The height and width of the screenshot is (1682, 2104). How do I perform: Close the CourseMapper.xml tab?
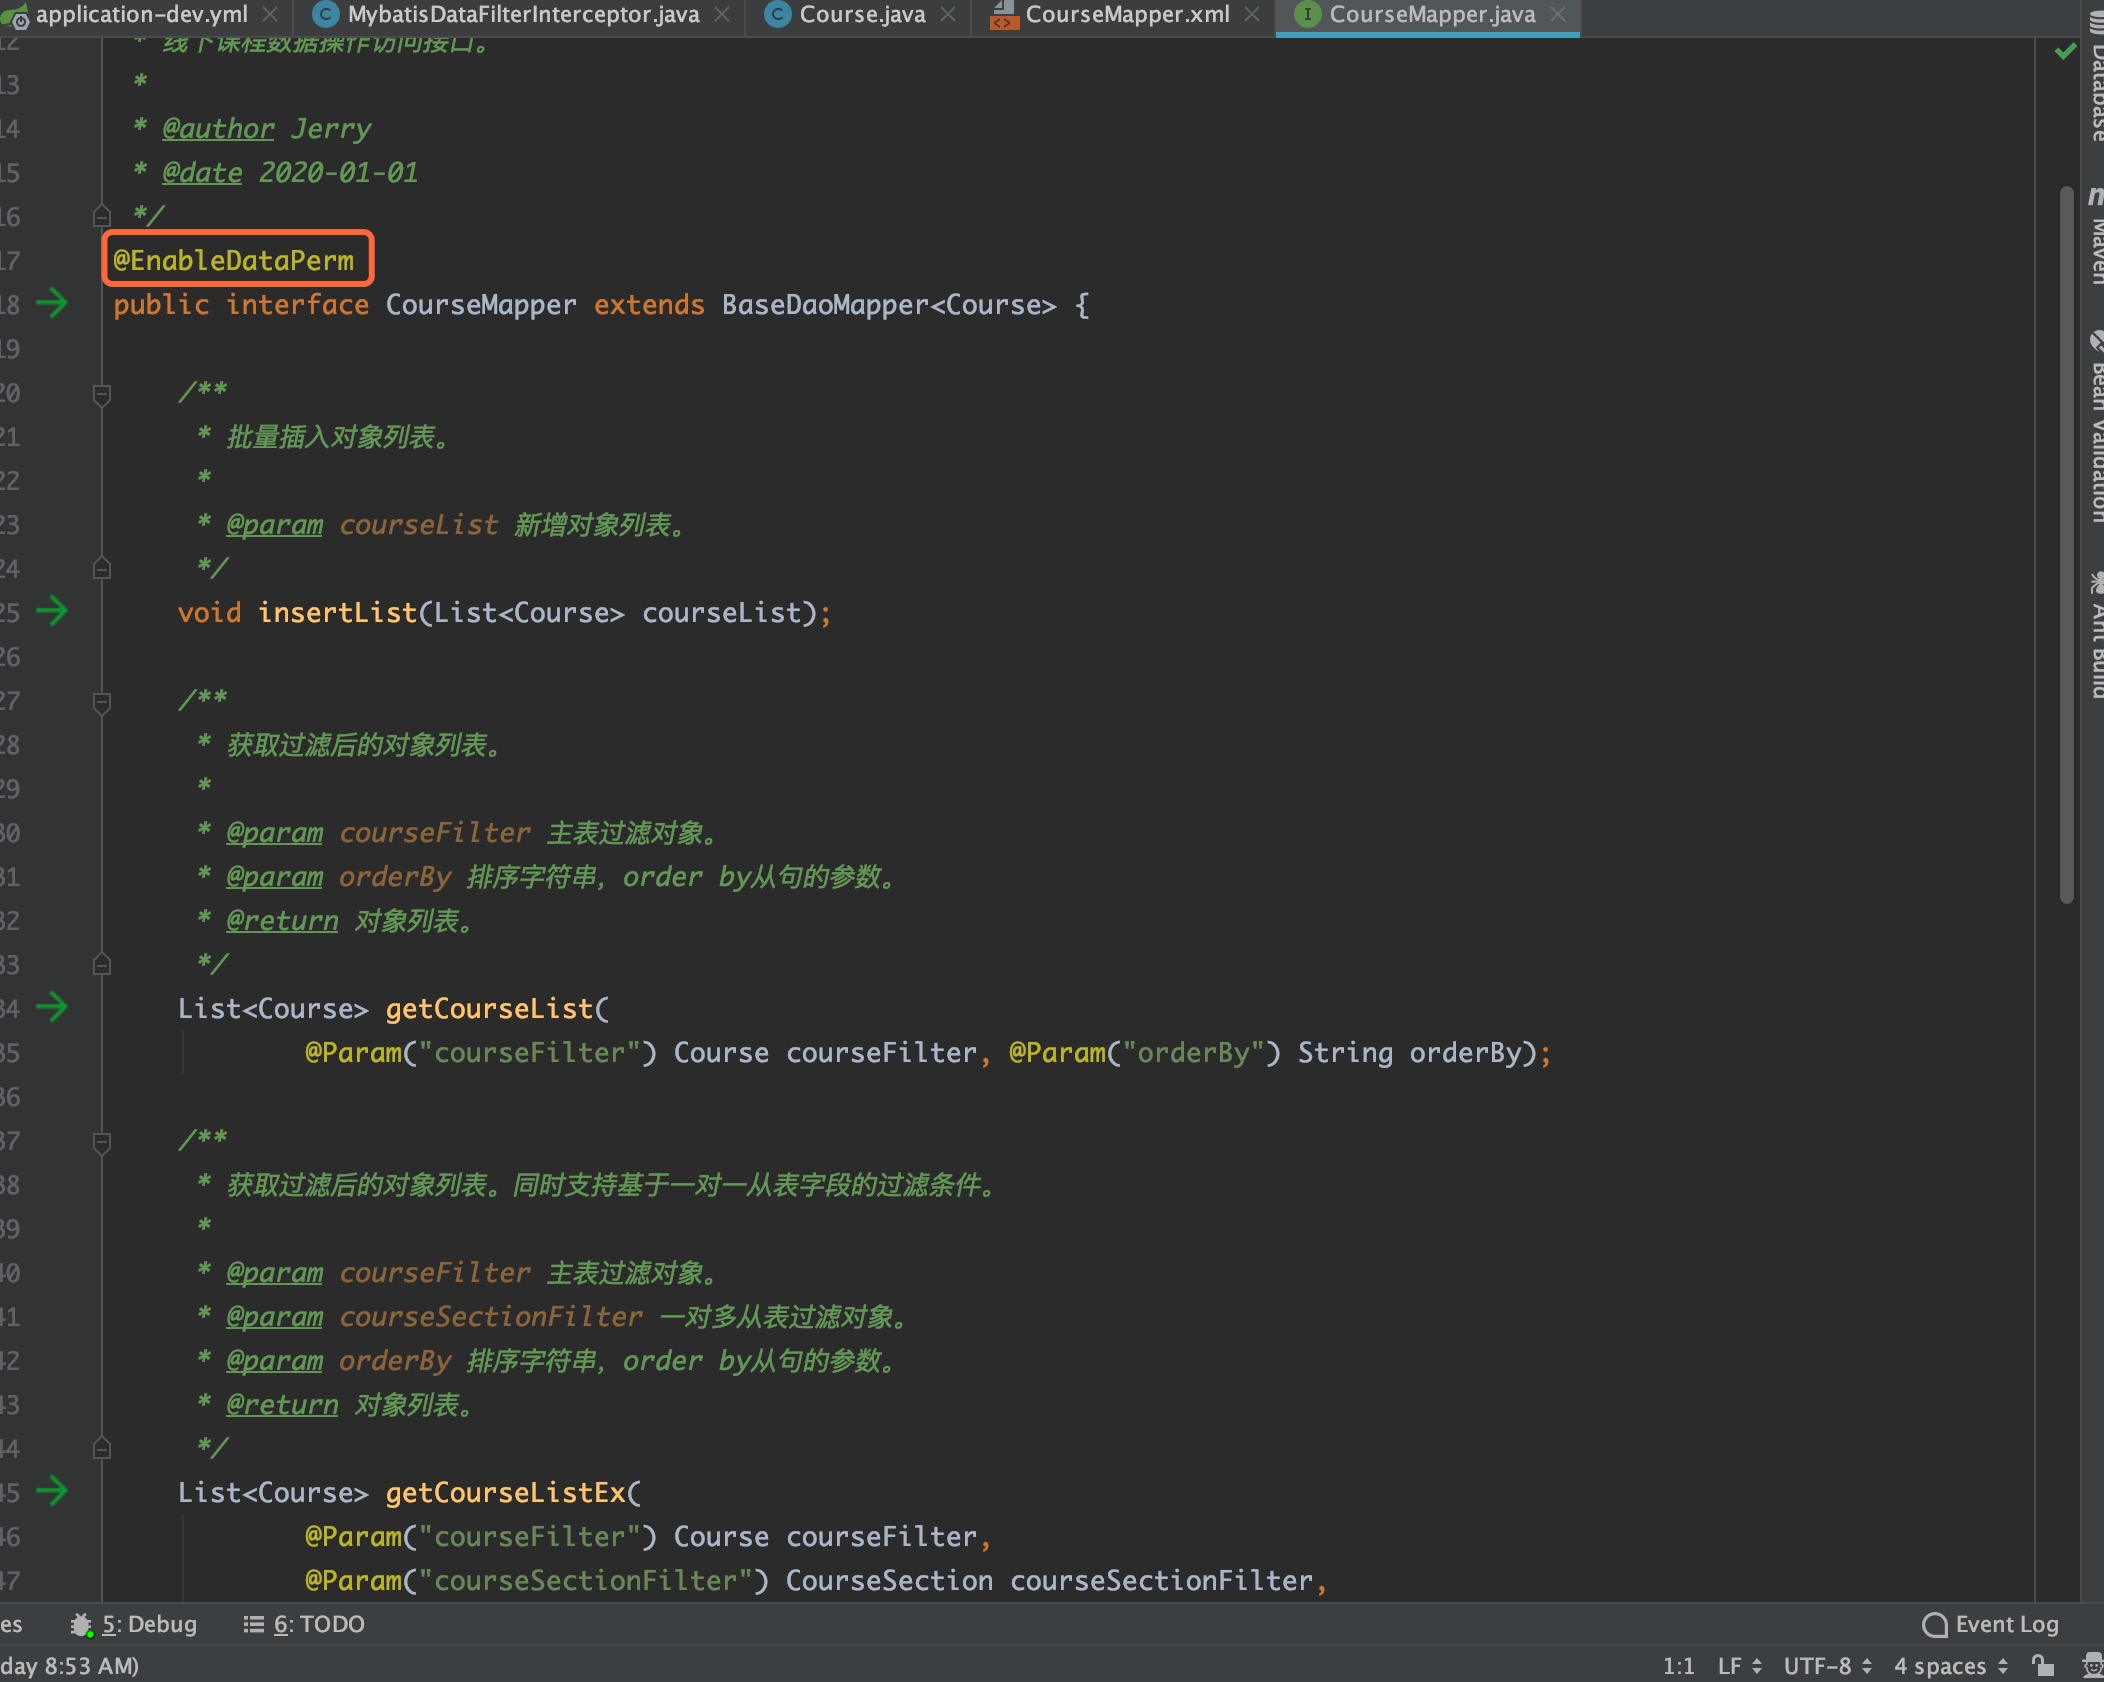pyautogui.click(x=1251, y=14)
